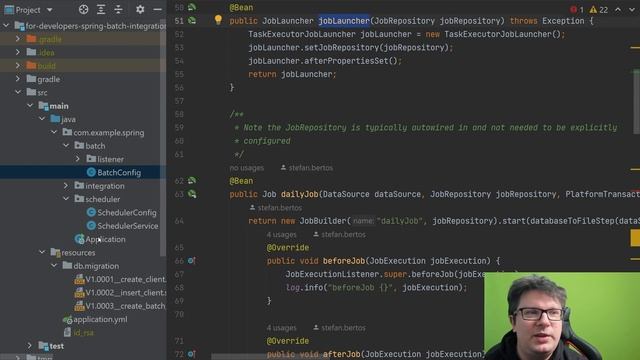Collapse the for-developers-spring-batch-integration root
The width and height of the screenshot is (640, 360).
click(6, 26)
